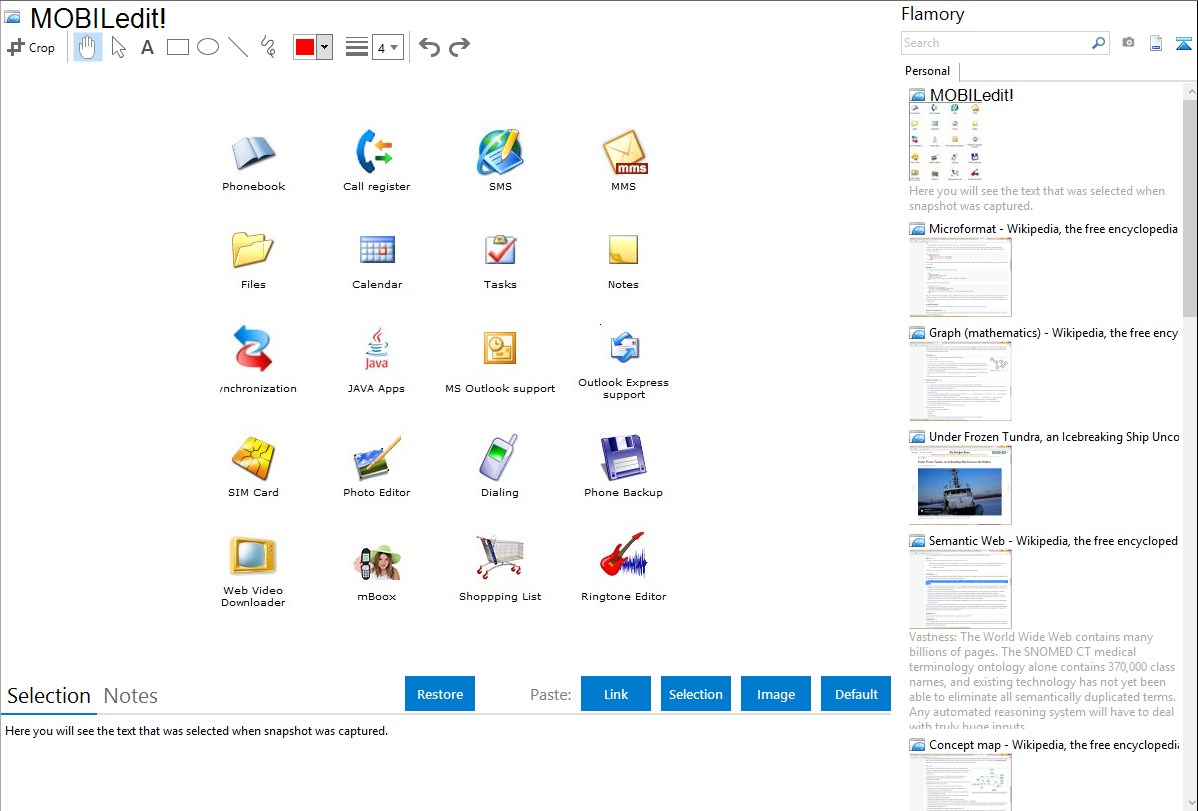The width and height of the screenshot is (1198, 811).
Task: Click the camera capture icon
Action: point(1128,43)
